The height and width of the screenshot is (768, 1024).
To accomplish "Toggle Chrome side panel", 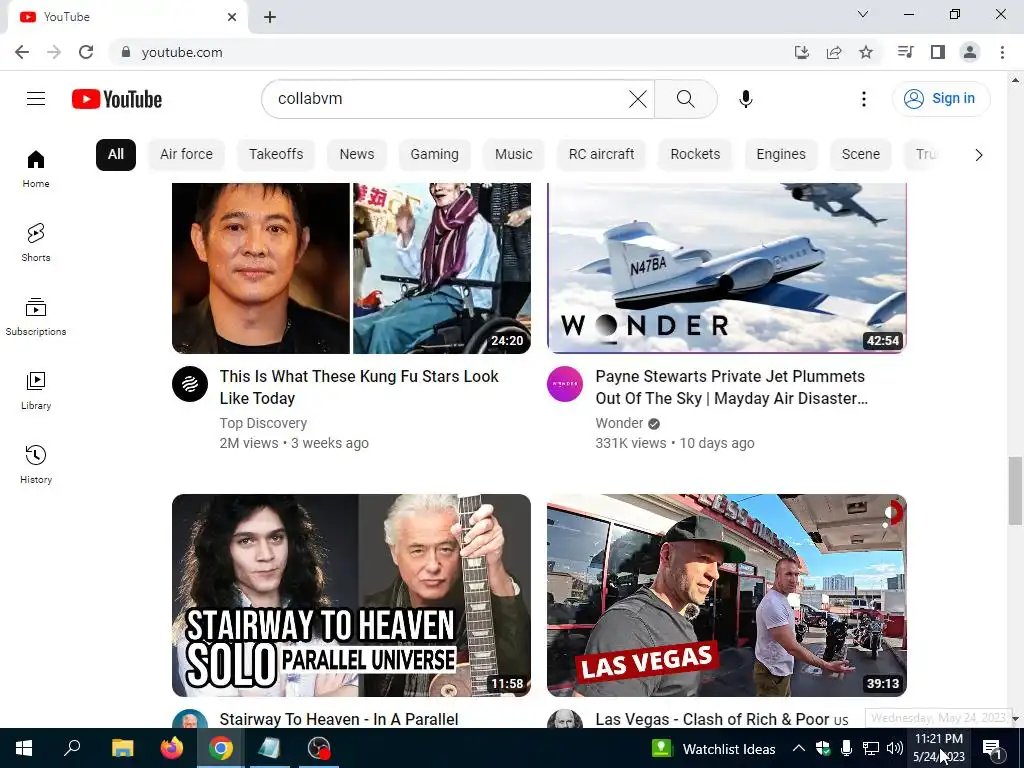I will click(x=938, y=52).
